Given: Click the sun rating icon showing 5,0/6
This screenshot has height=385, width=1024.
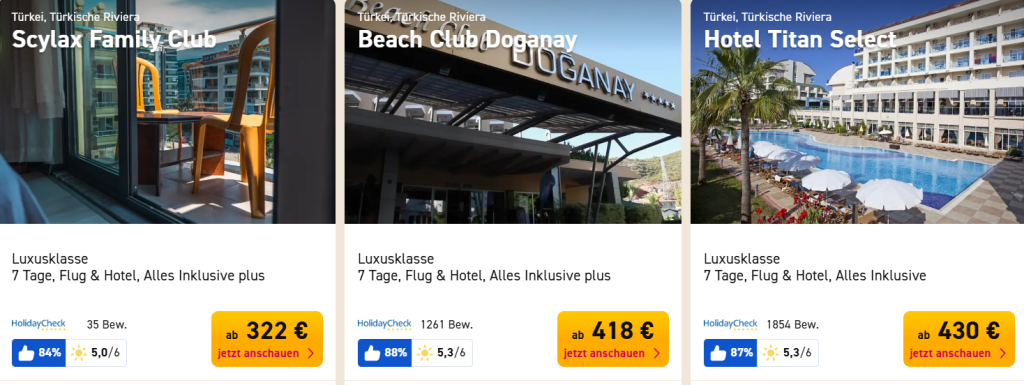Looking at the screenshot, I should pyautogui.click(x=96, y=353).
